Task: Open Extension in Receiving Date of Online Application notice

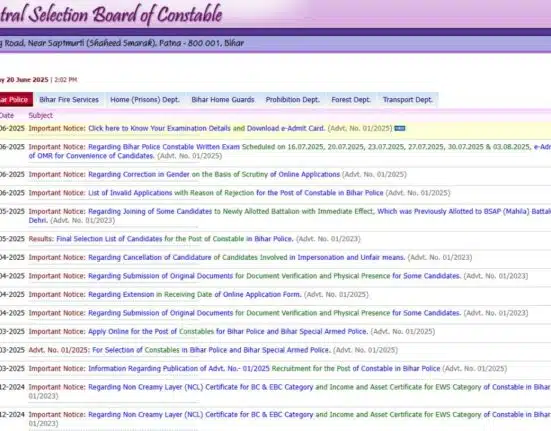Action: 195,294
